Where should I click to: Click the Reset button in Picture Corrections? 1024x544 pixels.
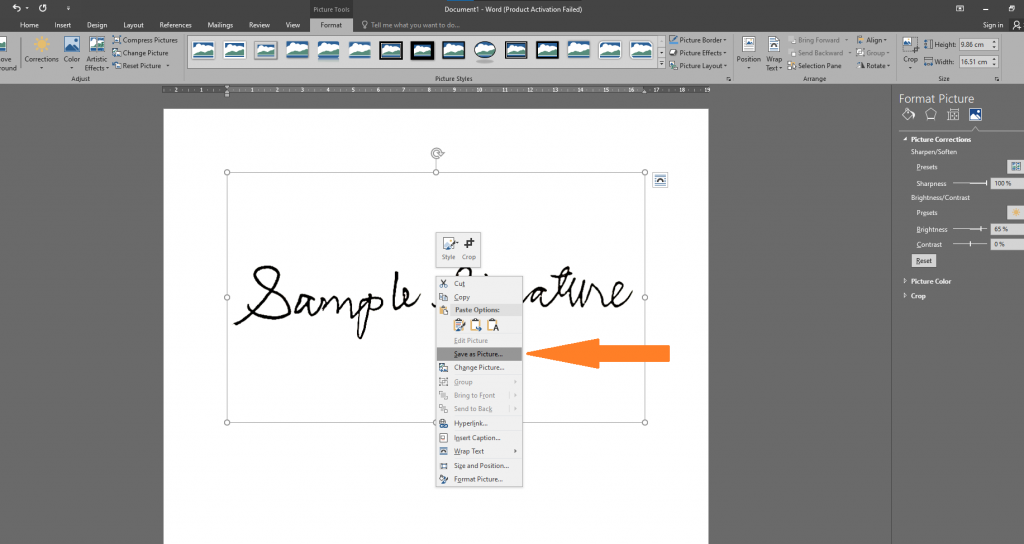[x=924, y=261]
